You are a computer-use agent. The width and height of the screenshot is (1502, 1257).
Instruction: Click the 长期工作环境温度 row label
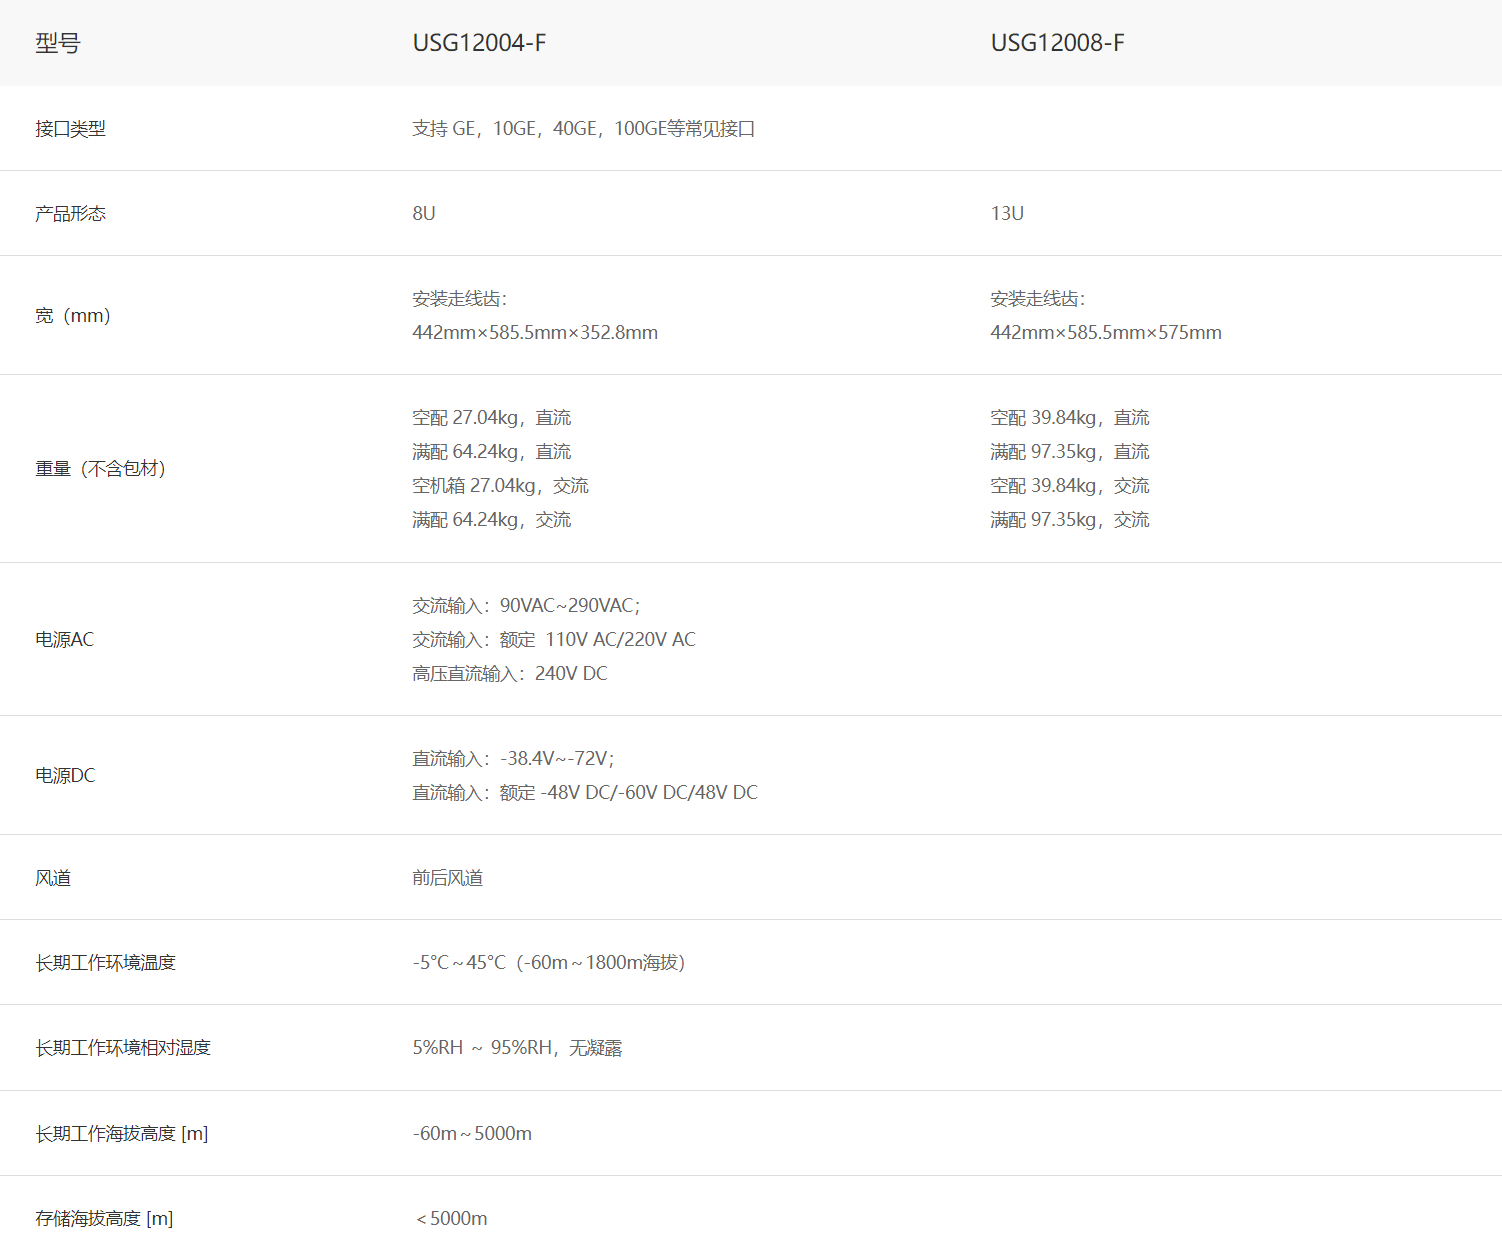[x=105, y=963]
